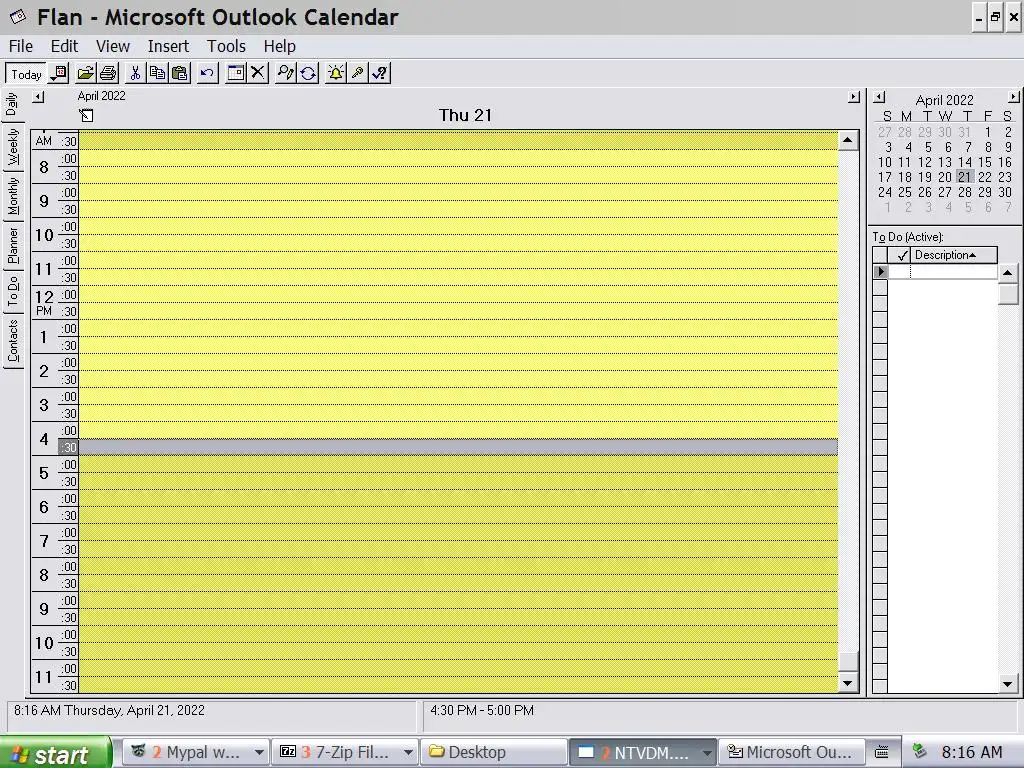
Task: Toggle the Reminder bell icon
Action: tap(336, 74)
